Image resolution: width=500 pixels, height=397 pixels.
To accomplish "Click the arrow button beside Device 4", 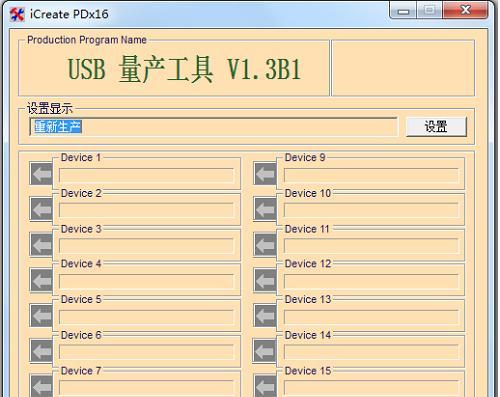I will [x=41, y=280].
